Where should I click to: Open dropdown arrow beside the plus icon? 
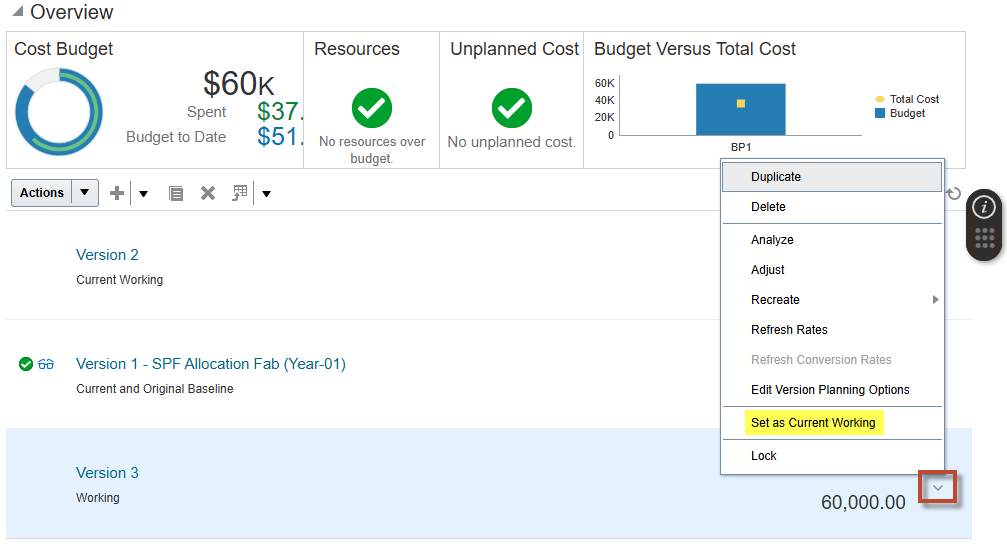143,194
